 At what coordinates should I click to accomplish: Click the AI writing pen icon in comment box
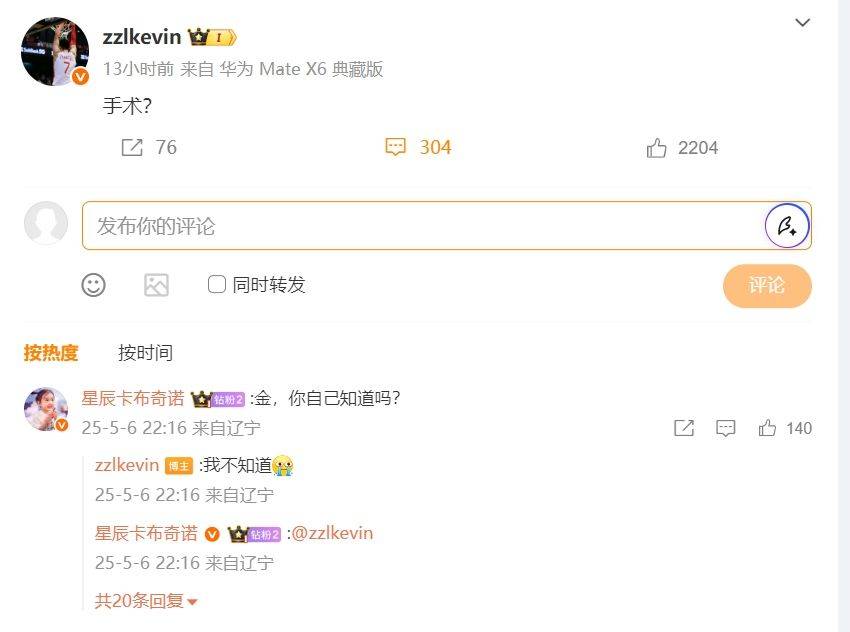coord(787,225)
